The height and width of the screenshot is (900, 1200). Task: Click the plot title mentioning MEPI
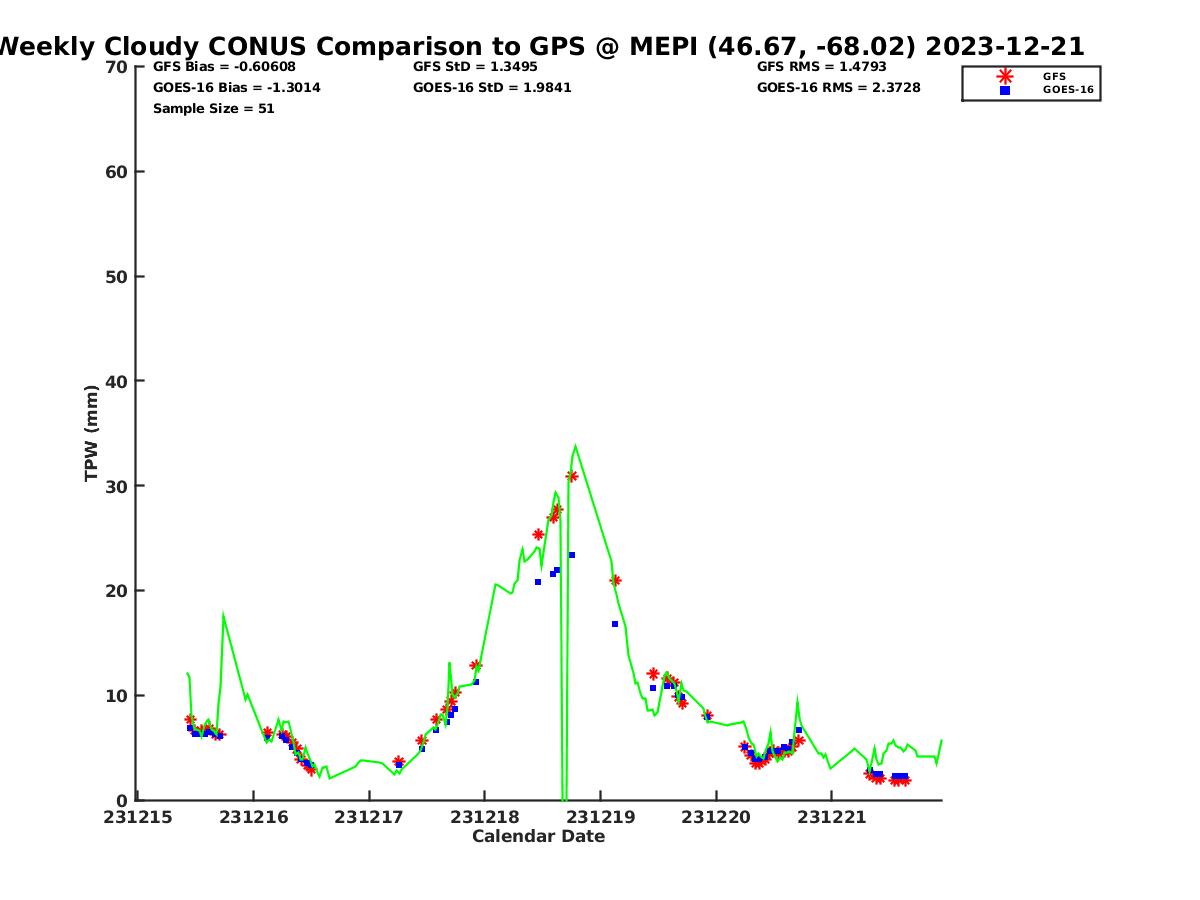point(540,46)
